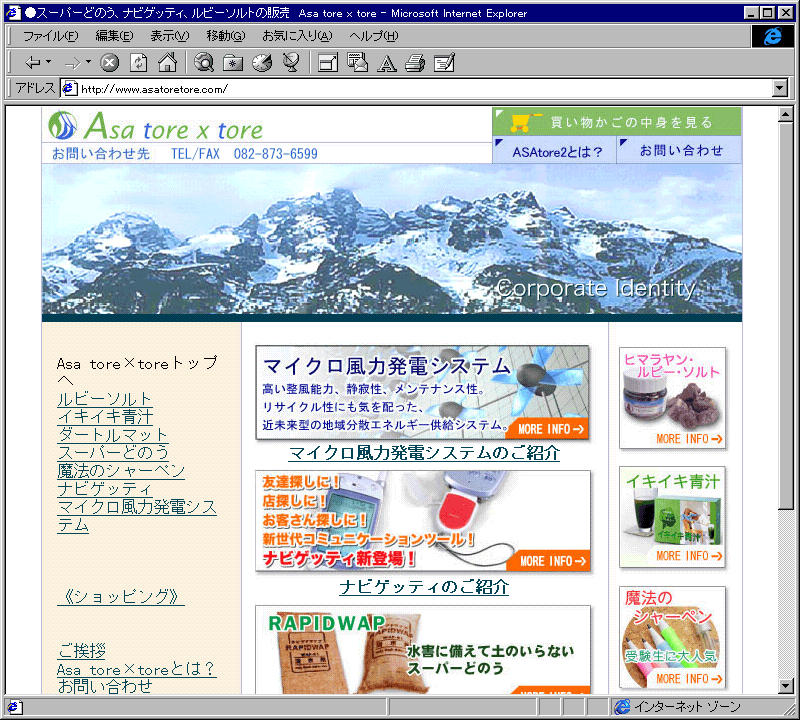Open the Asa tore×toreとは? sidebar link
The height and width of the screenshot is (720, 800).
click(137, 669)
